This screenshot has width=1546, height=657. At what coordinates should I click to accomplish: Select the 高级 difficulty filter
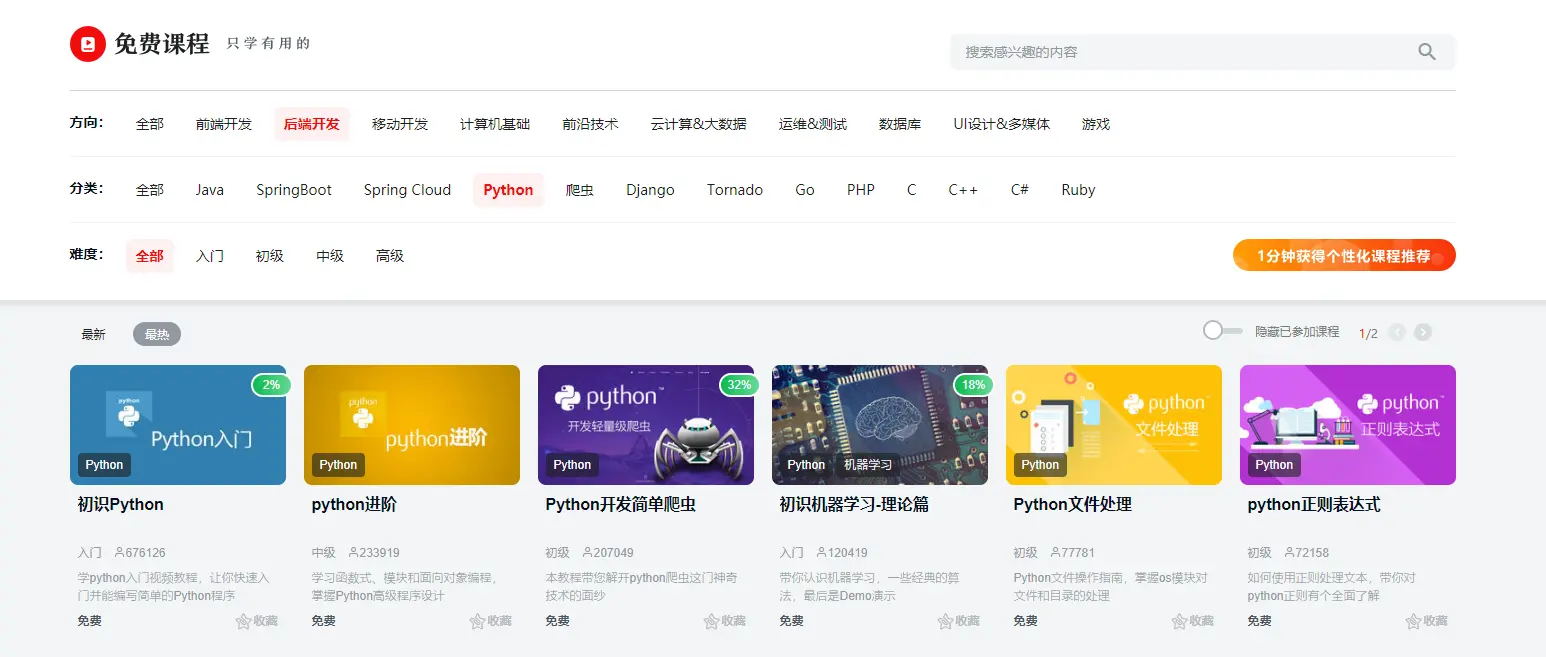[389, 256]
